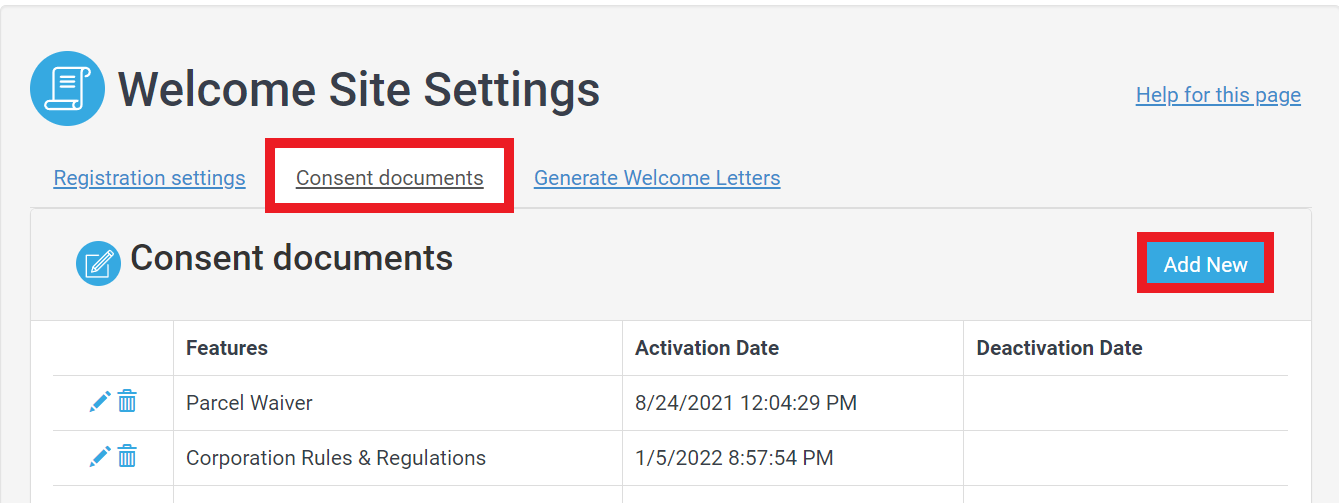1339x503 pixels.
Task: Edit the Parcel Waiver document
Action: point(100,402)
